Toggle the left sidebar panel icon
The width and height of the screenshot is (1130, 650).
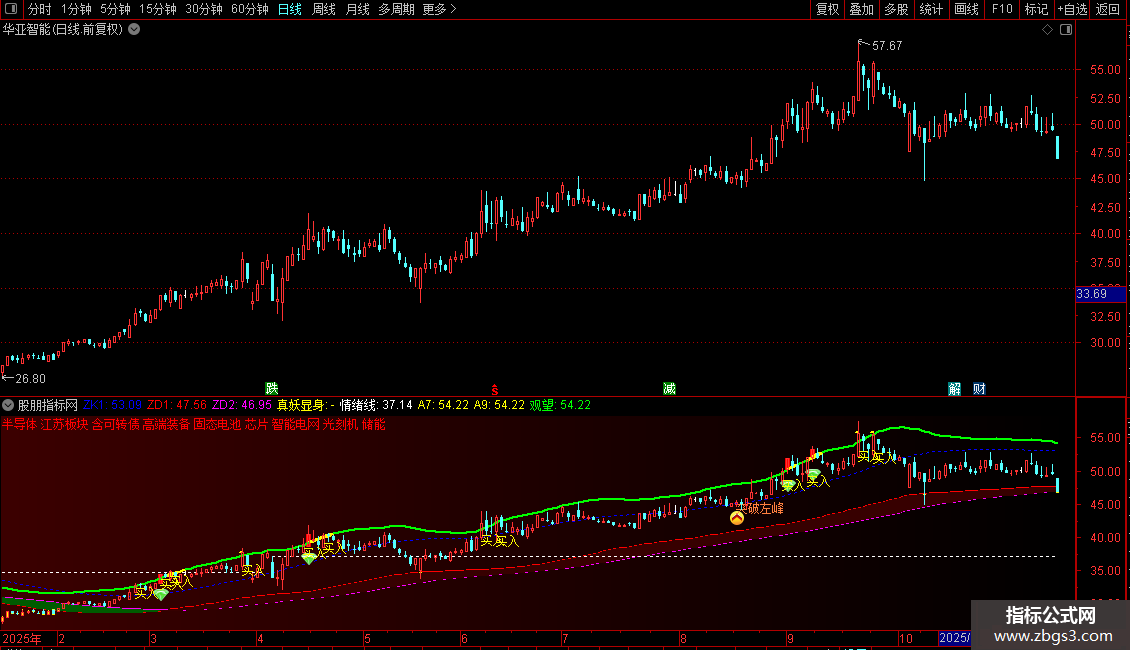coord(11,9)
